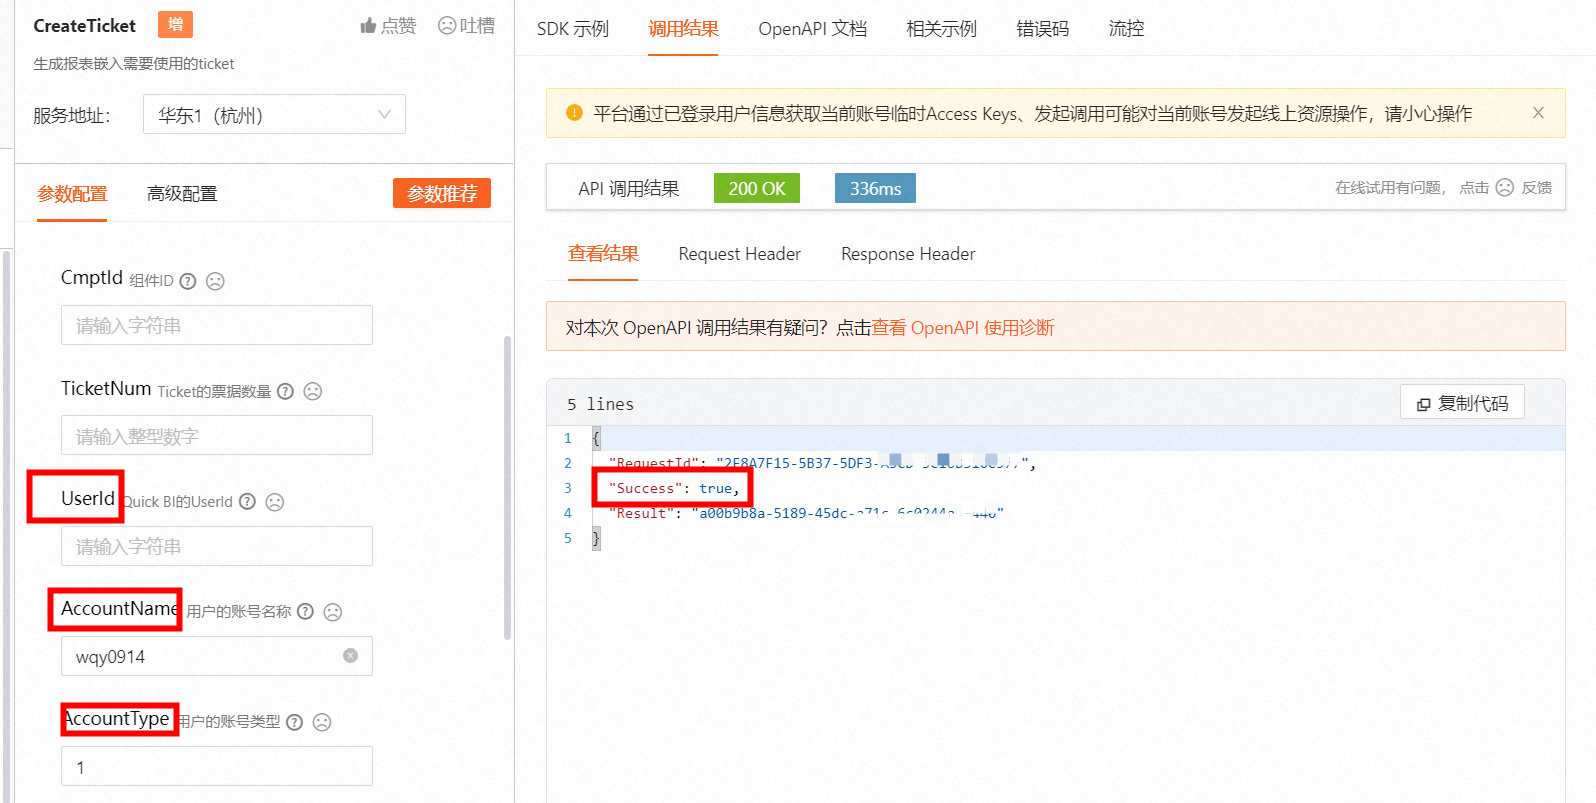The width and height of the screenshot is (1596, 803).
Task: Click help icon beside TicketNum label
Action: tap(285, 392)
